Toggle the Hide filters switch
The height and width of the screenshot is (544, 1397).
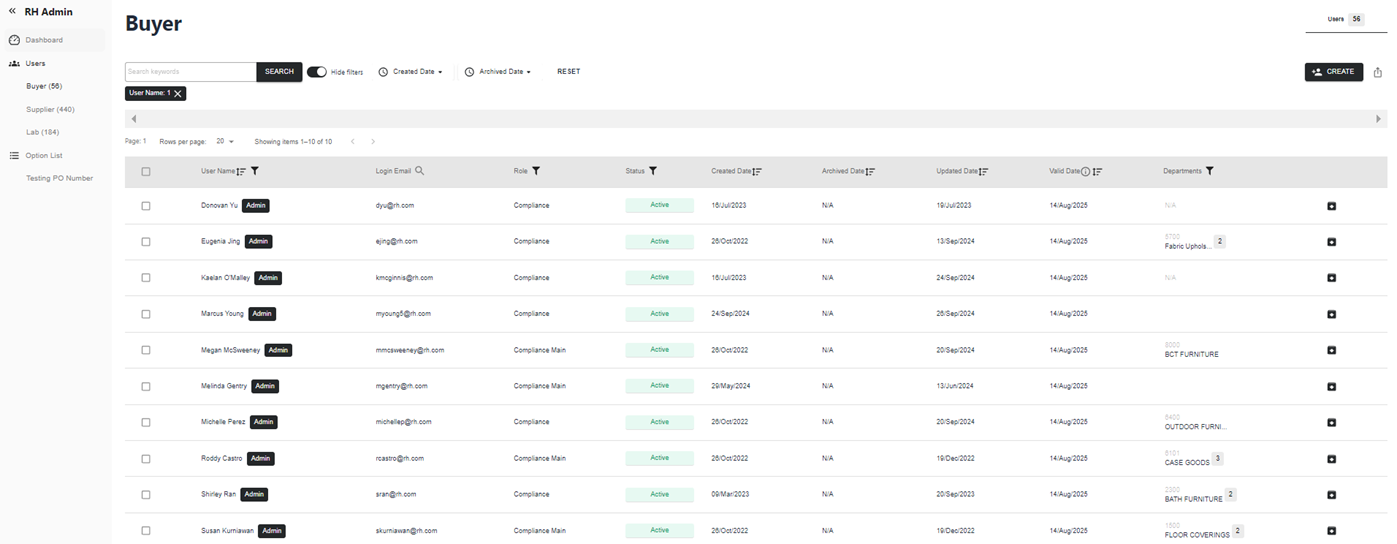316,72
